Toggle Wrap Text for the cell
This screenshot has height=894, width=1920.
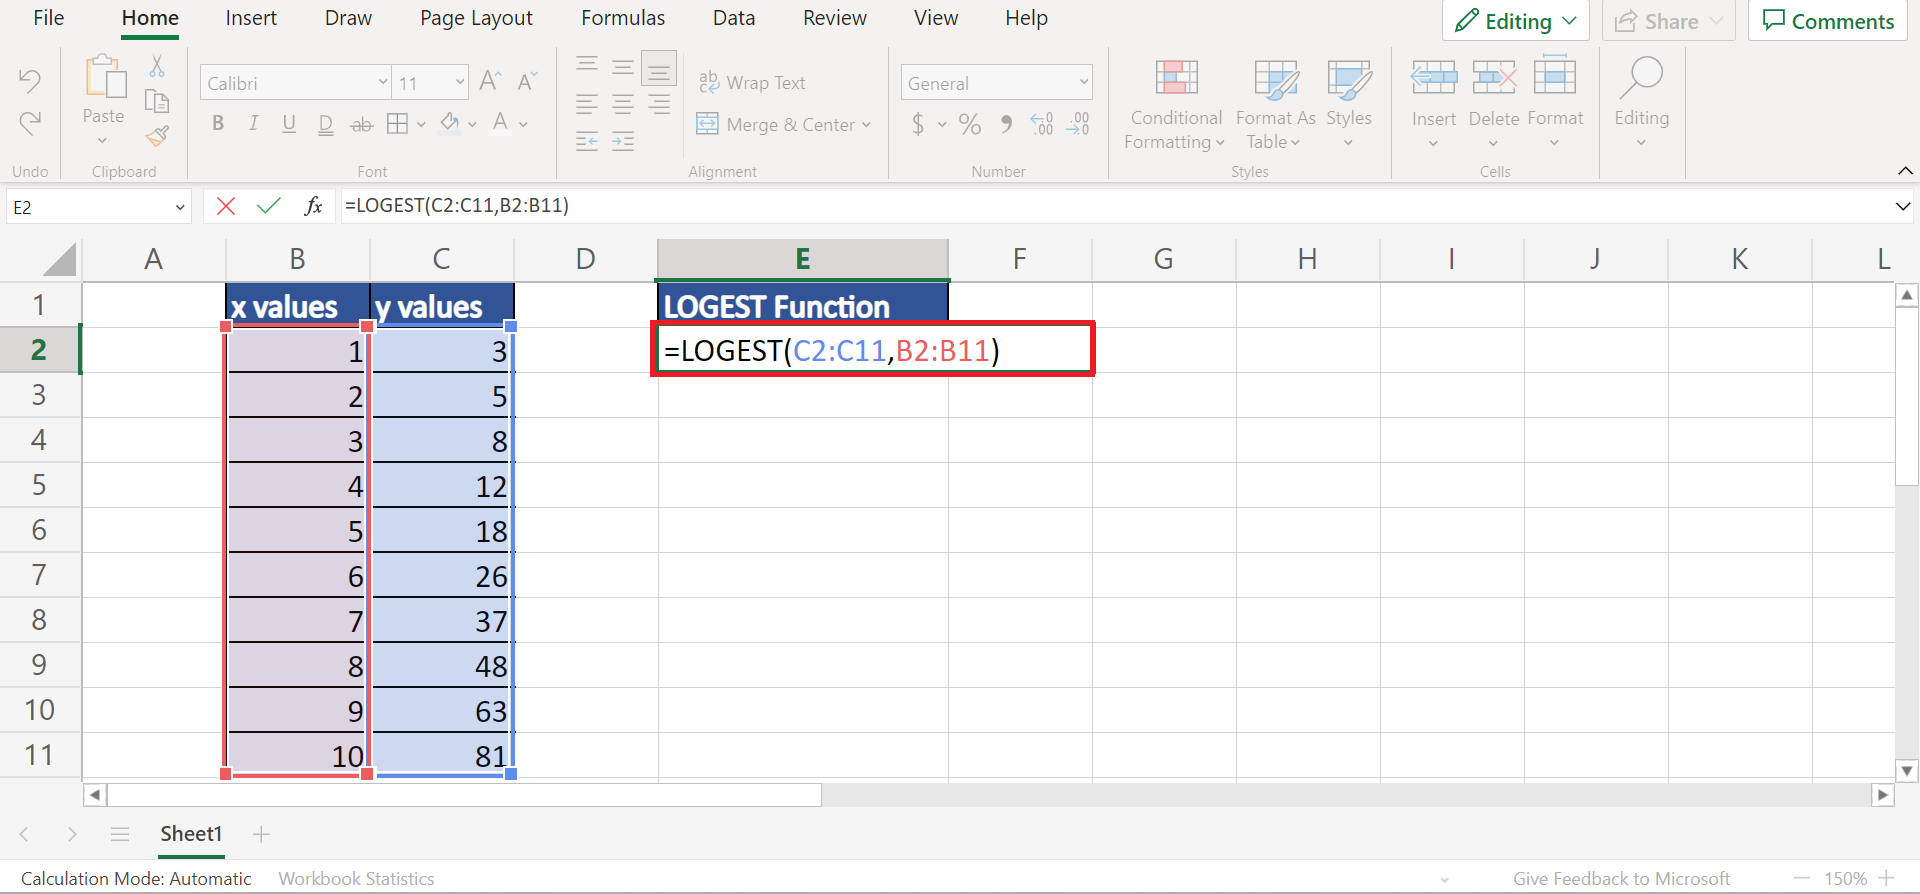[x=752, y=83]
